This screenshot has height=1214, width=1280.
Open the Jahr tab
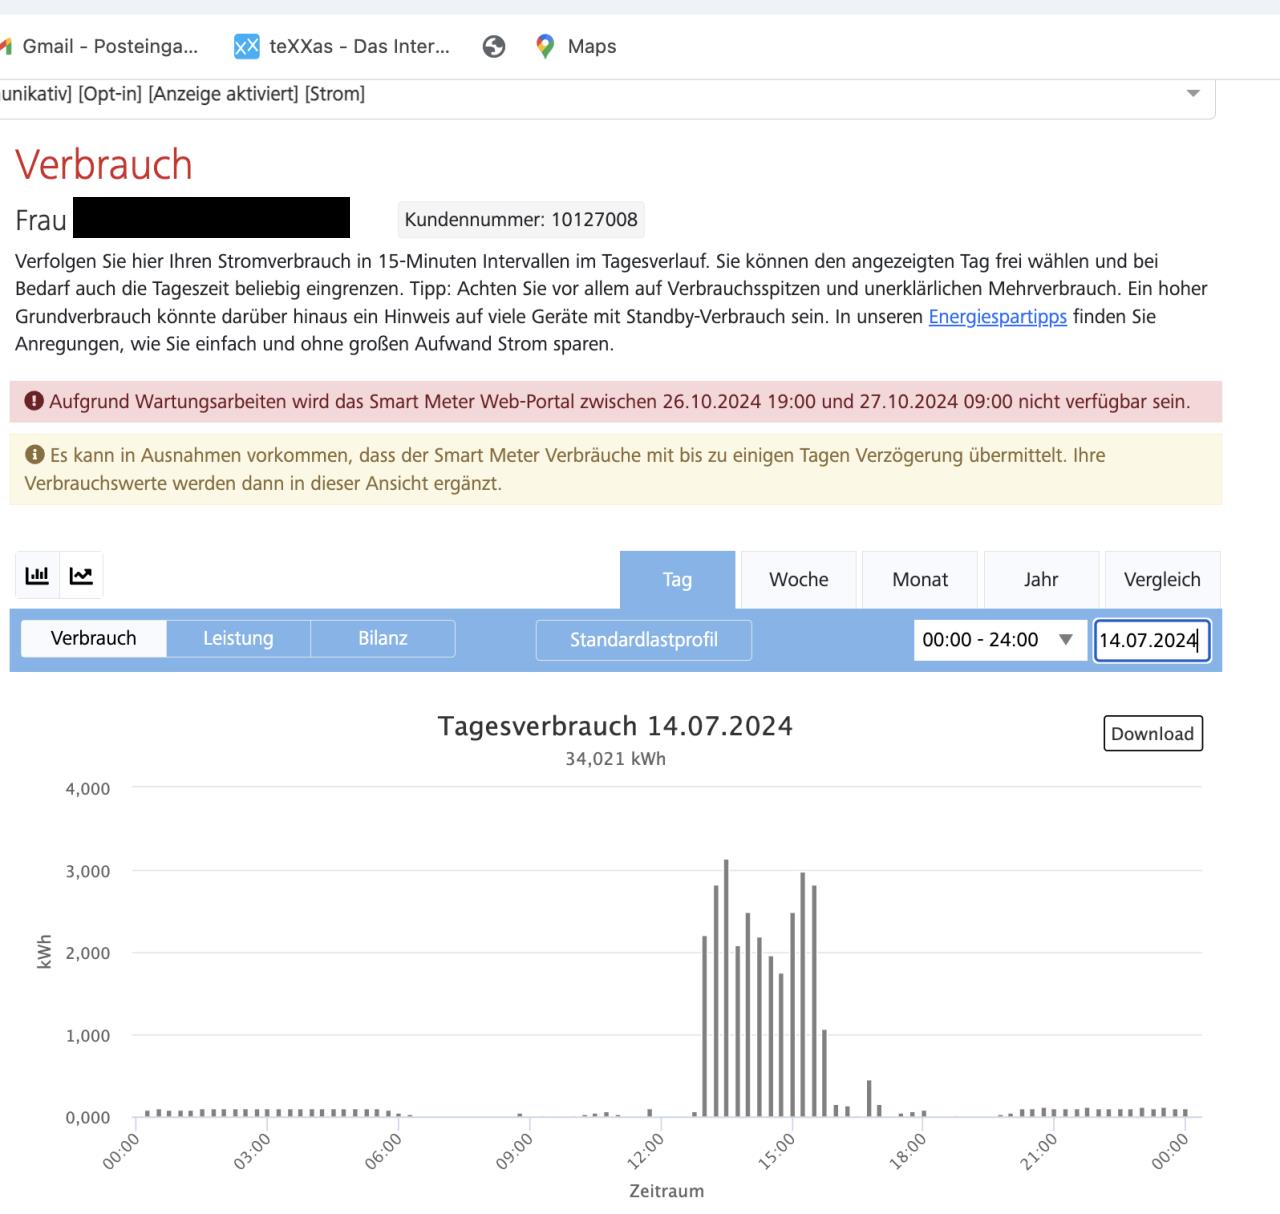click(x=1041, y=580)
